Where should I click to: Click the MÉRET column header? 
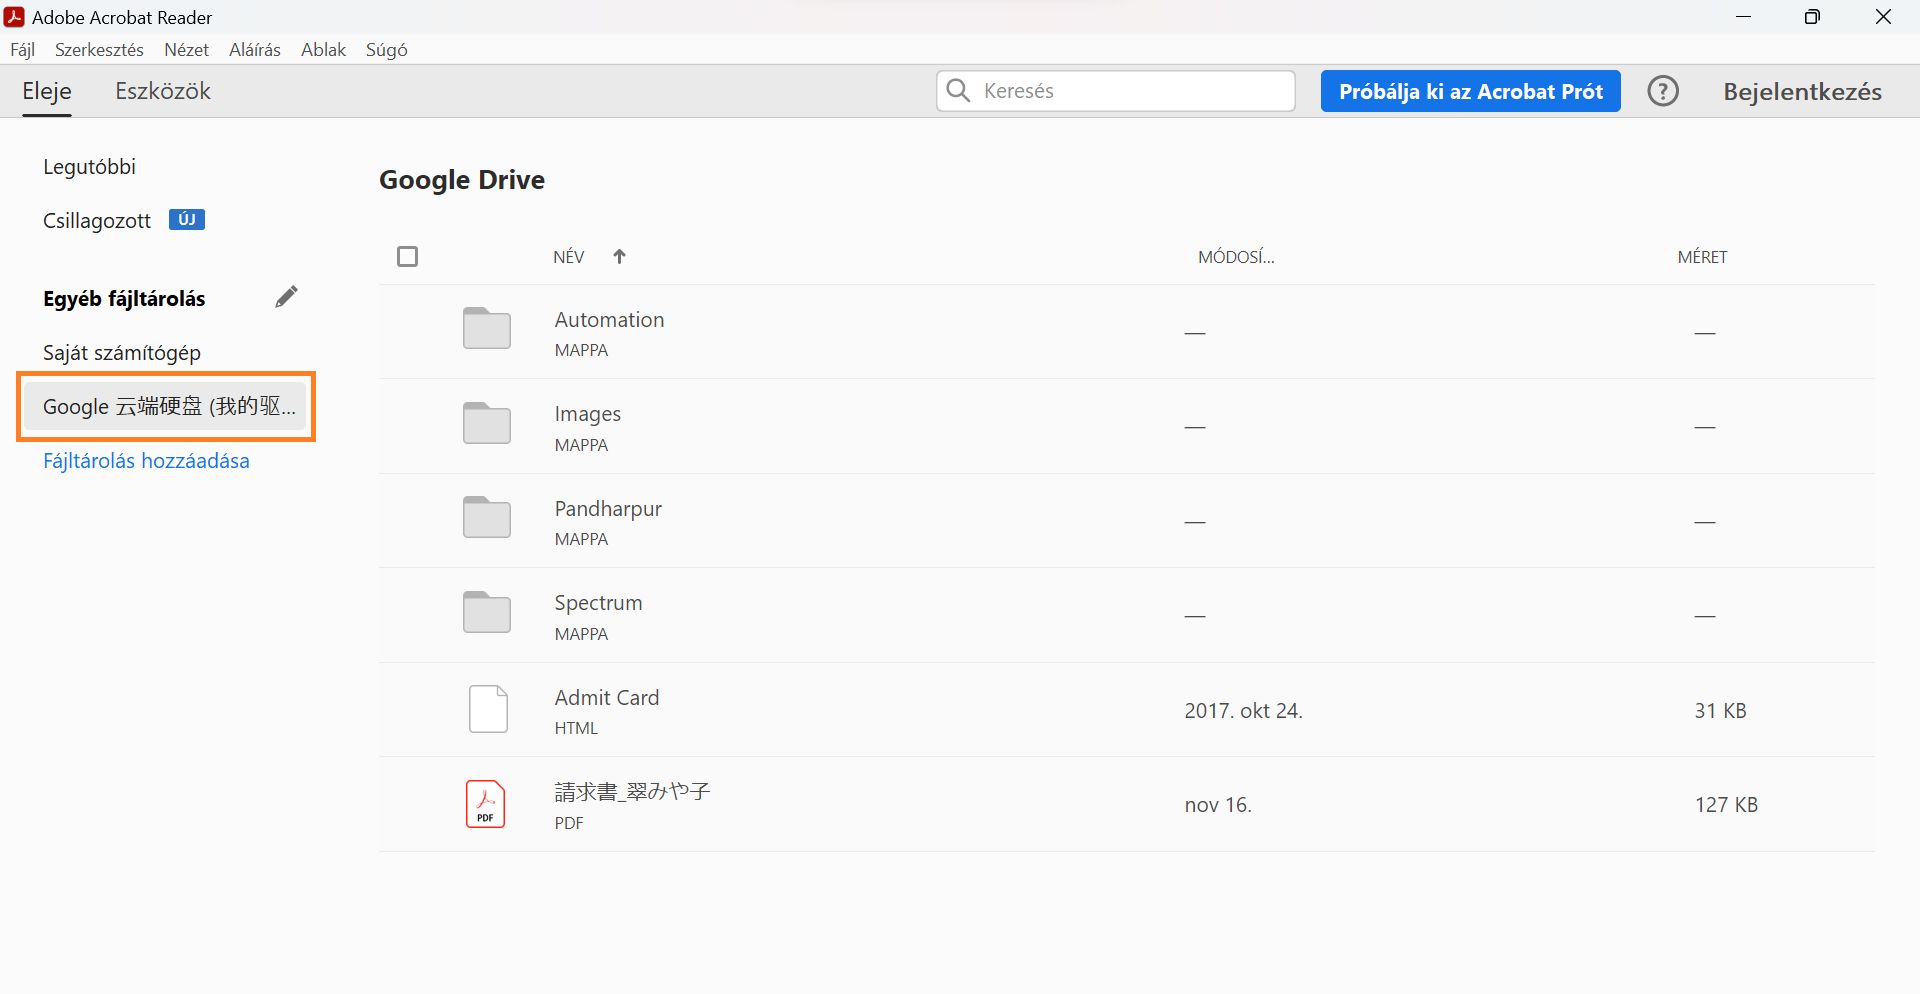coord(1703,257)
